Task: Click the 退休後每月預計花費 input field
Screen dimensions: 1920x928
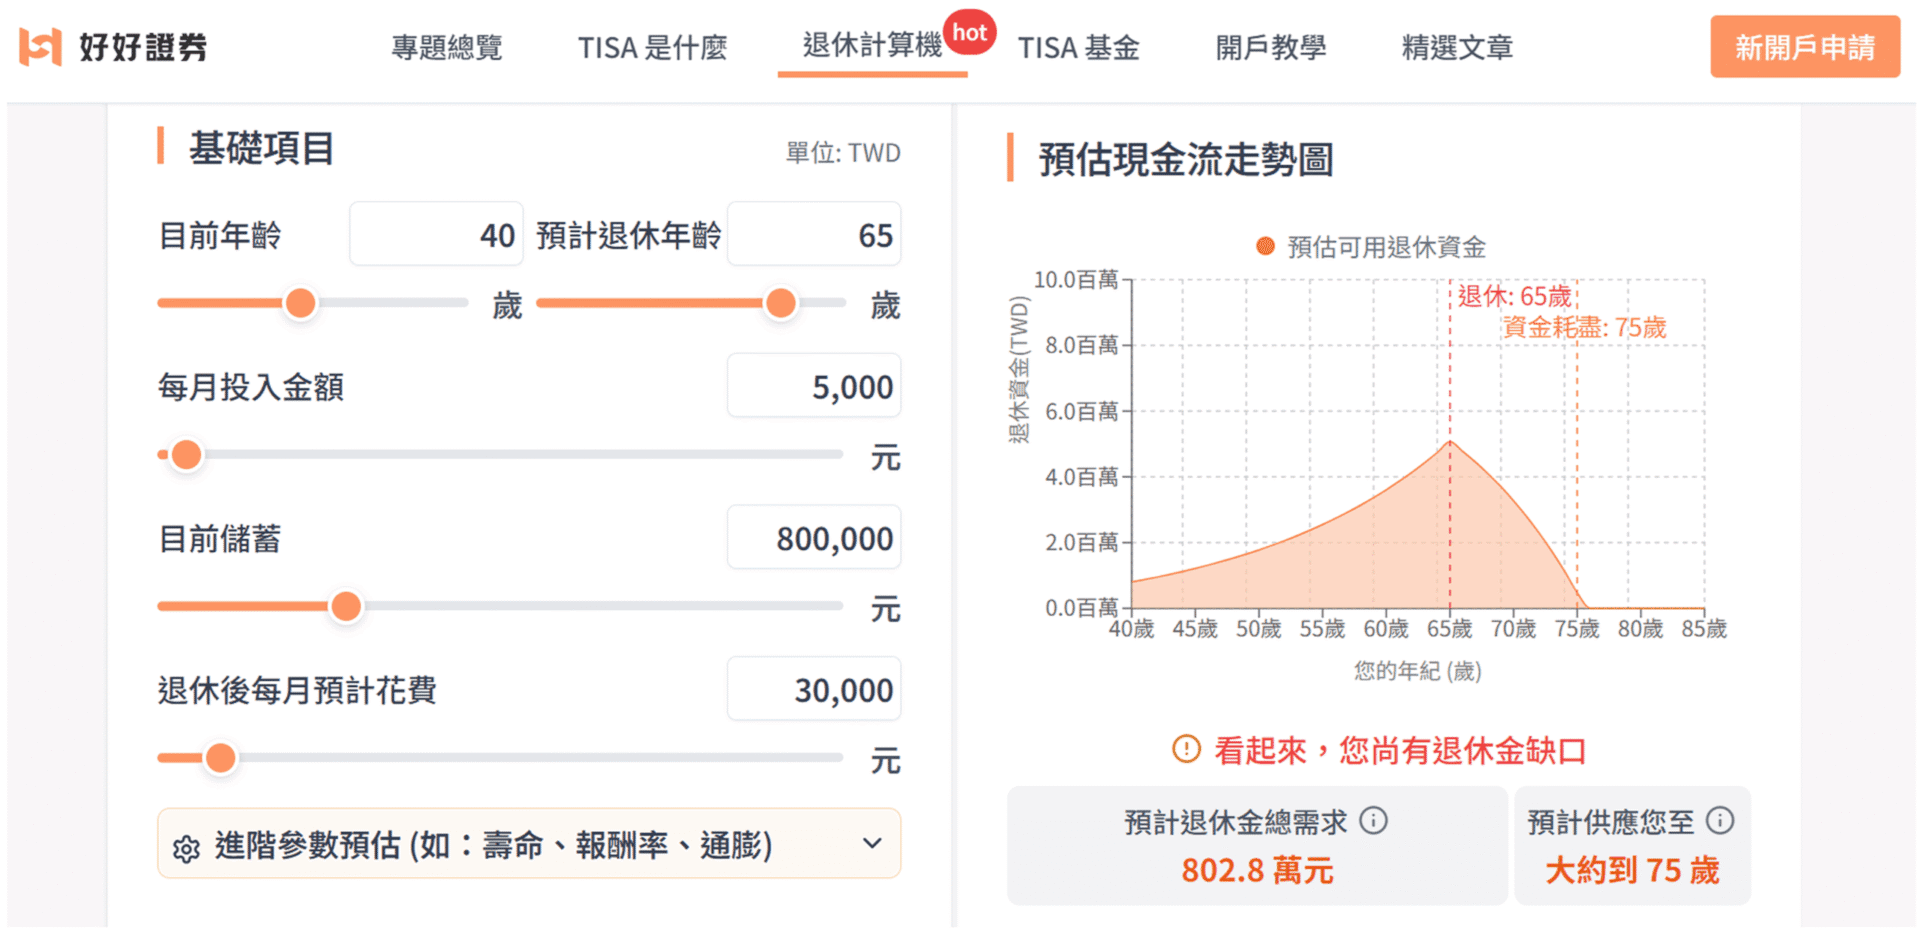Action: pyautogui.click(x=813, y=689)
